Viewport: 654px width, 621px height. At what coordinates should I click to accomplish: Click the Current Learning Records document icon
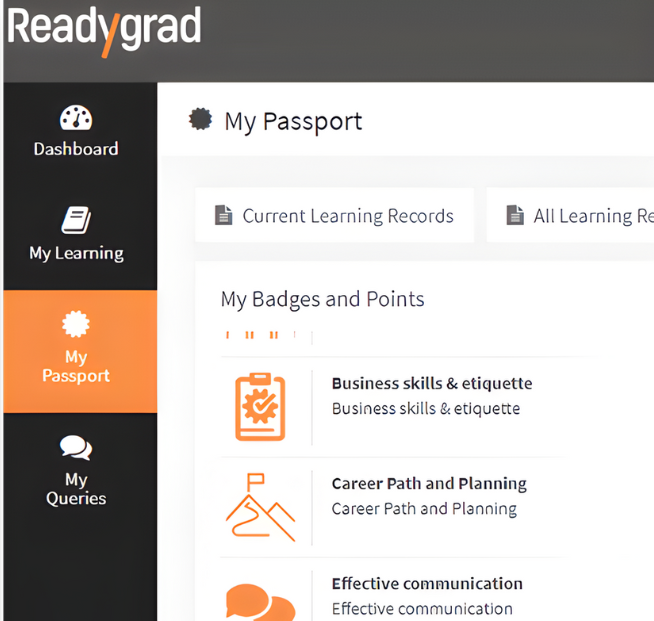pos(224,215)
